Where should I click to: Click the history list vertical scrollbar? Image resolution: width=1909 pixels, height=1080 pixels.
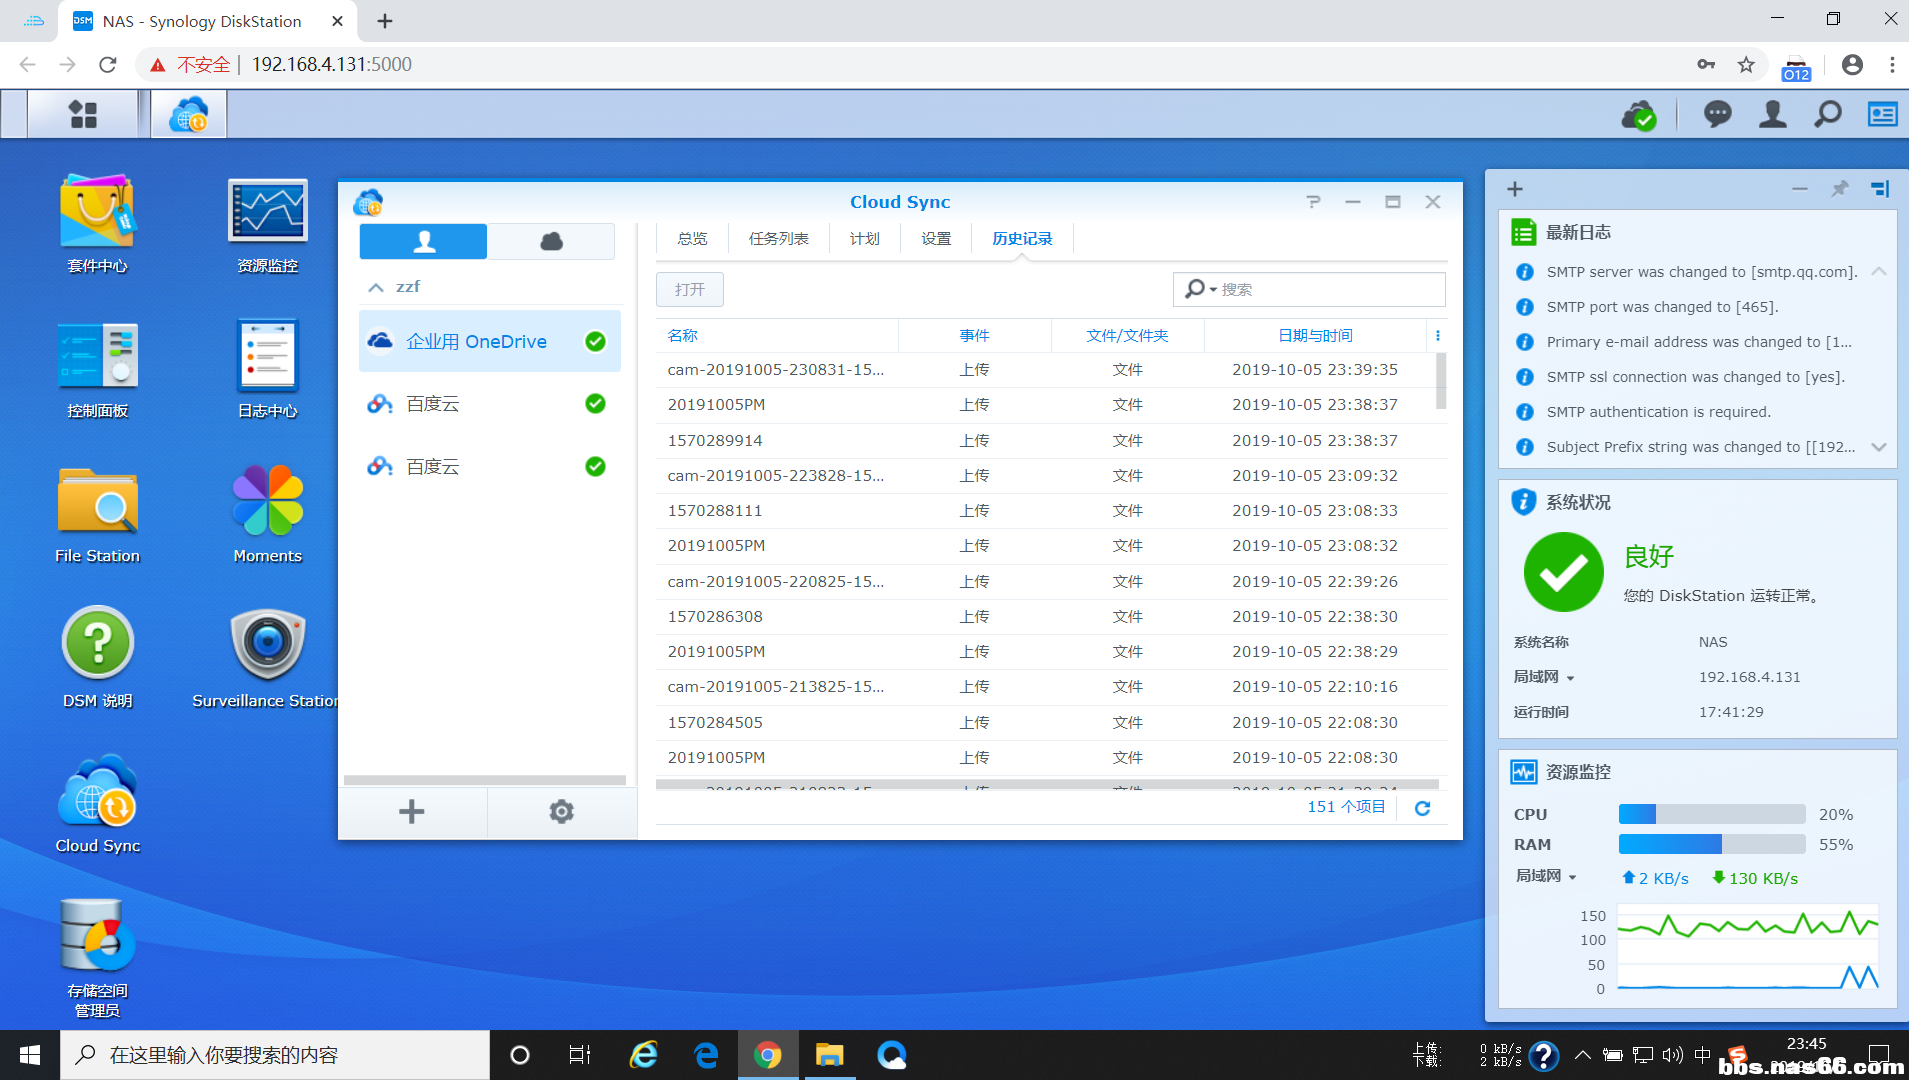(1440, 380)
